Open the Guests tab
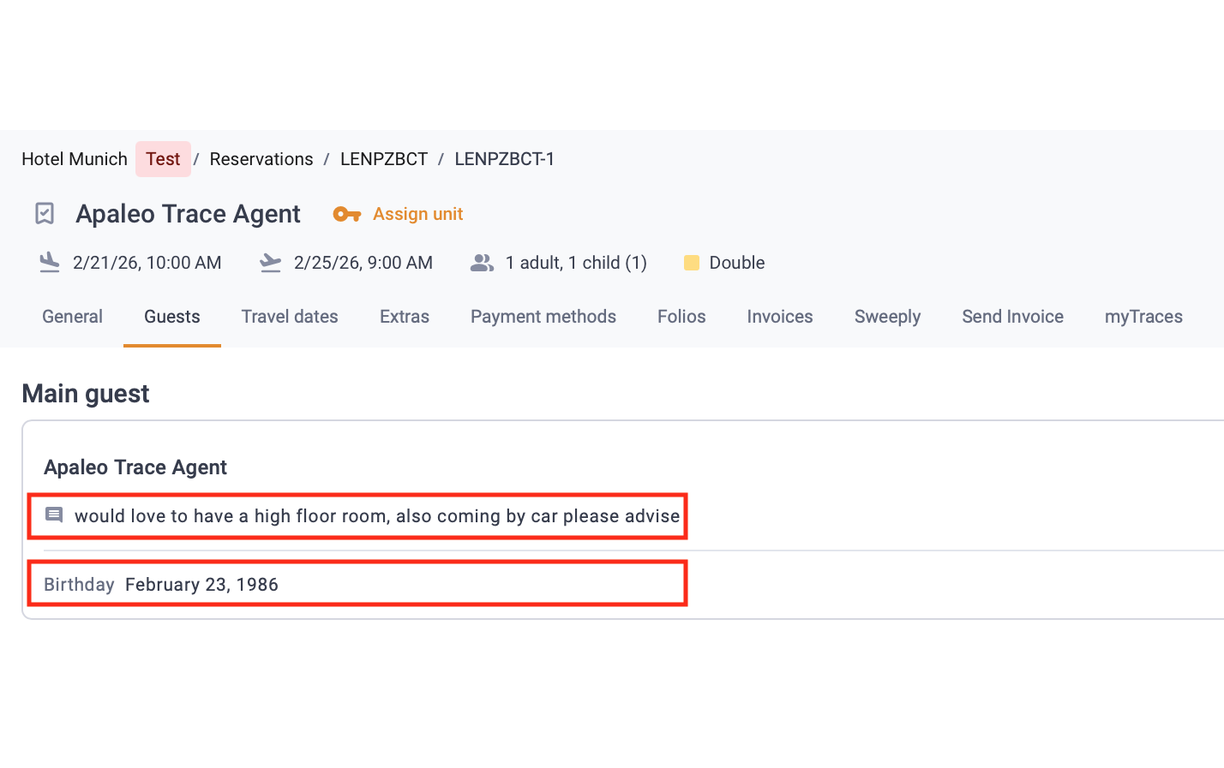 click(171, 316)
